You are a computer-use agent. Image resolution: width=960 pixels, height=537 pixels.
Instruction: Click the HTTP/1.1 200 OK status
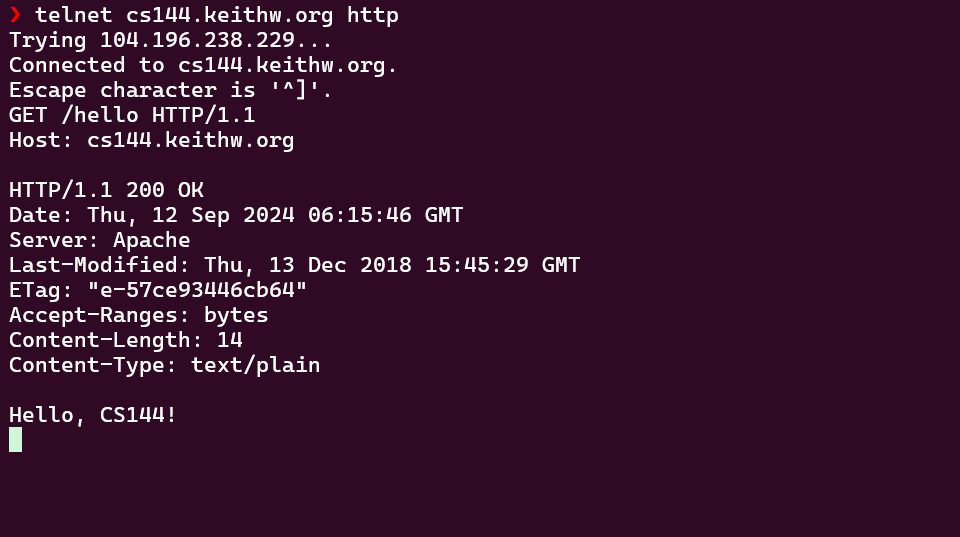107,190
